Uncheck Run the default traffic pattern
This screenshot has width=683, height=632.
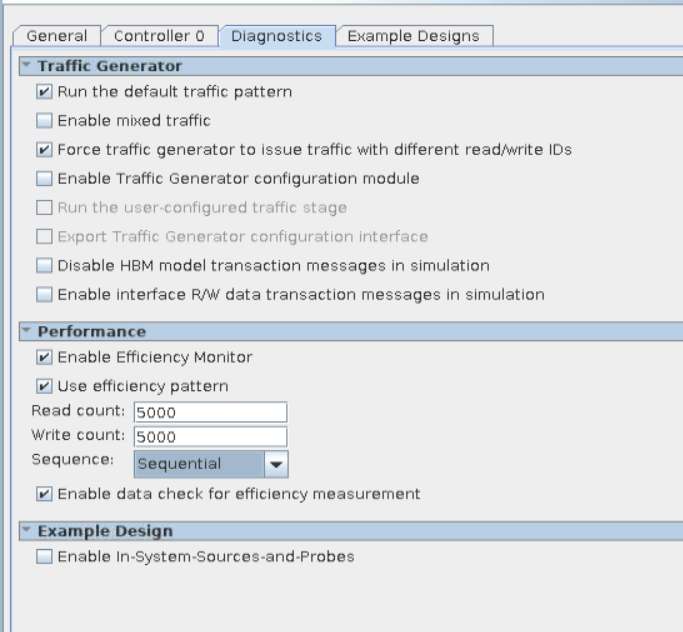click(x=44, y=93)
